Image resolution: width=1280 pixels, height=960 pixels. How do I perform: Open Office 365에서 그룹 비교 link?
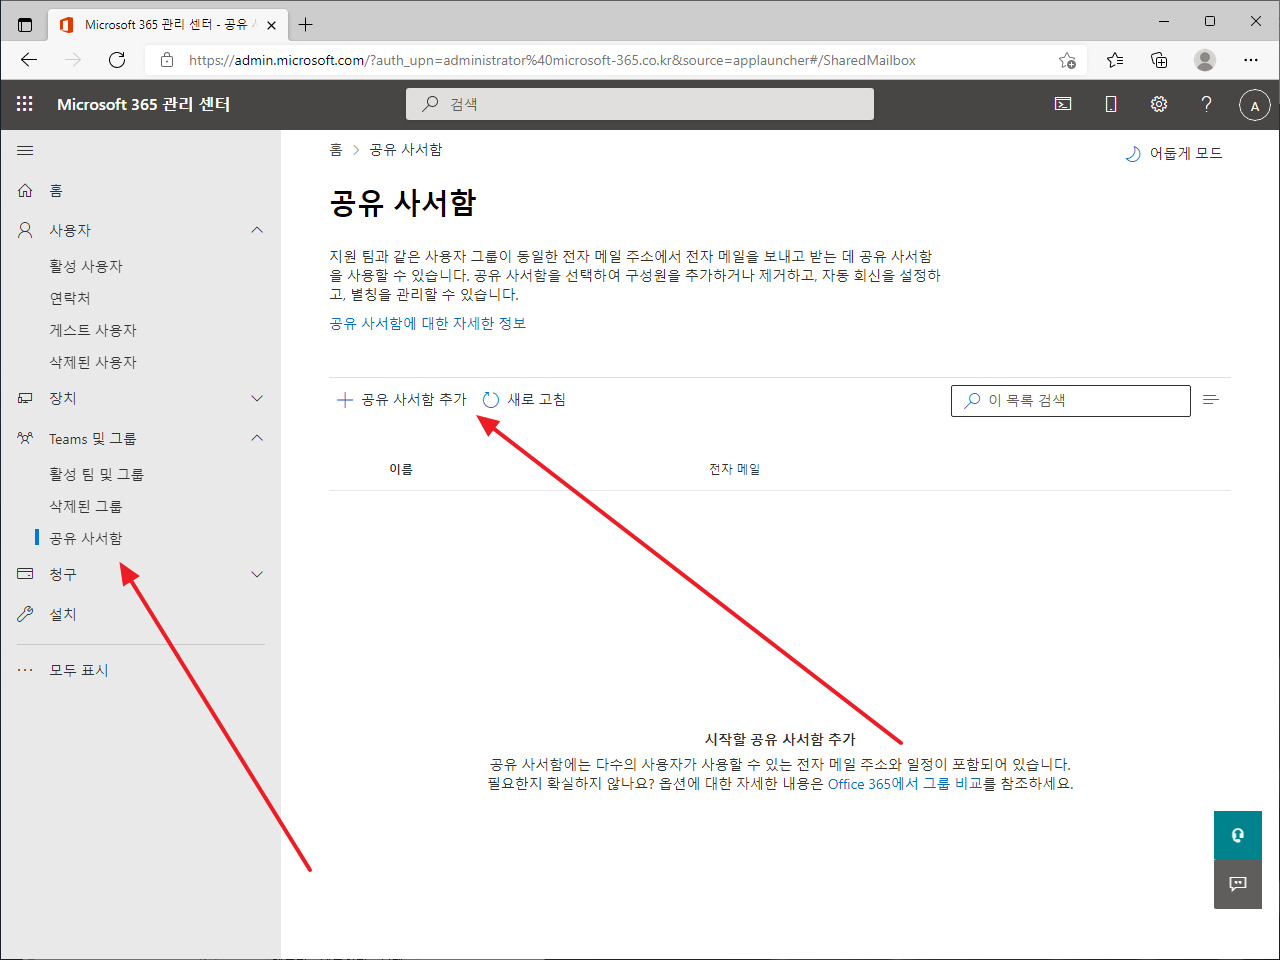(905, 784)
